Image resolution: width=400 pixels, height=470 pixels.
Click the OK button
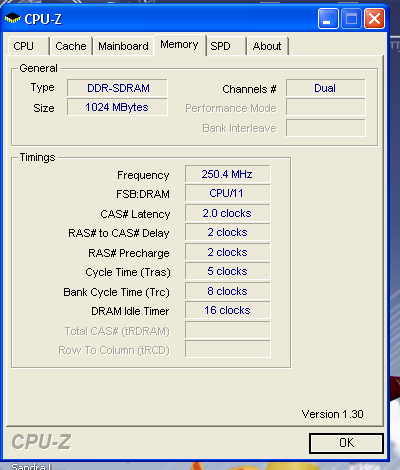pos(346,443)
